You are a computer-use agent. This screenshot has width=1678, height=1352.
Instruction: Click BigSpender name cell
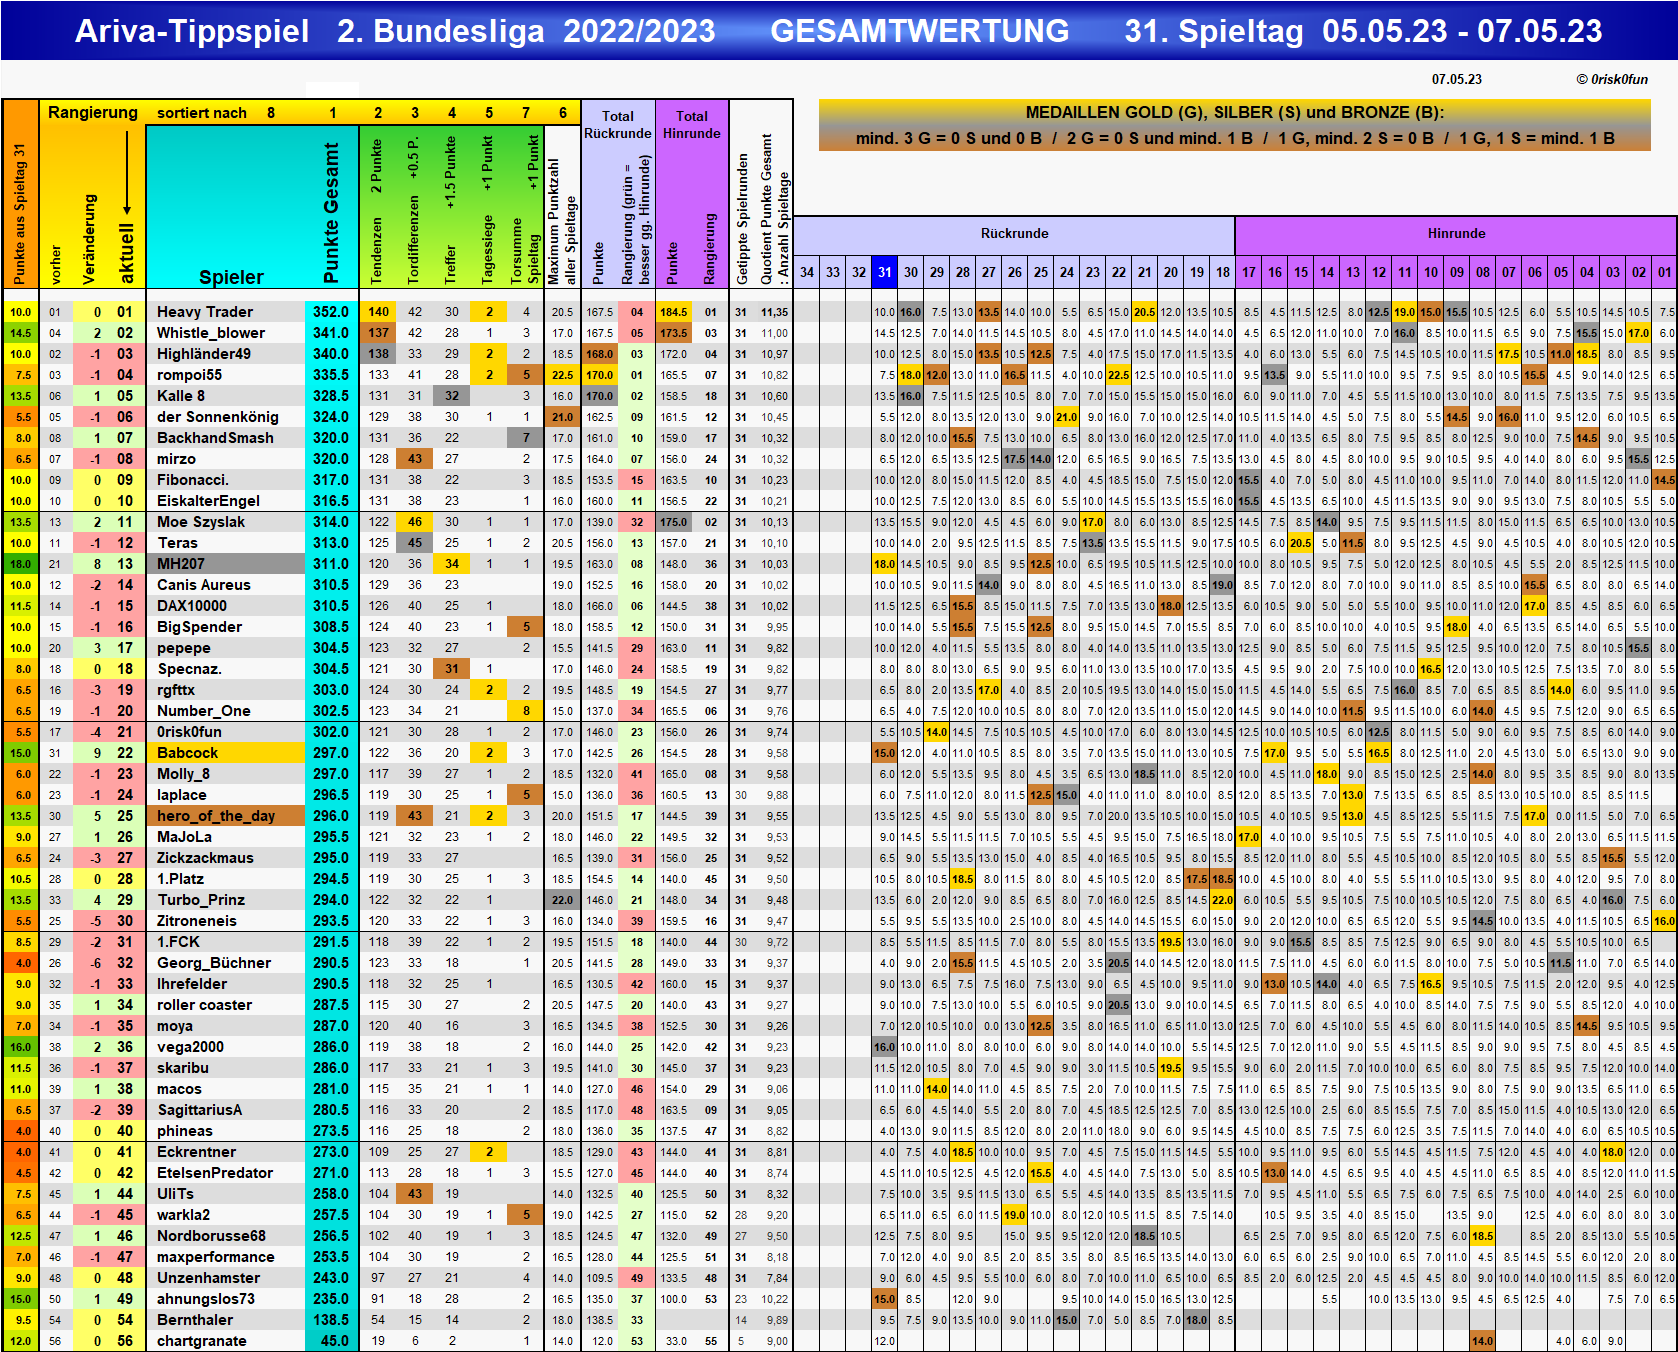[x=225, y=627]
